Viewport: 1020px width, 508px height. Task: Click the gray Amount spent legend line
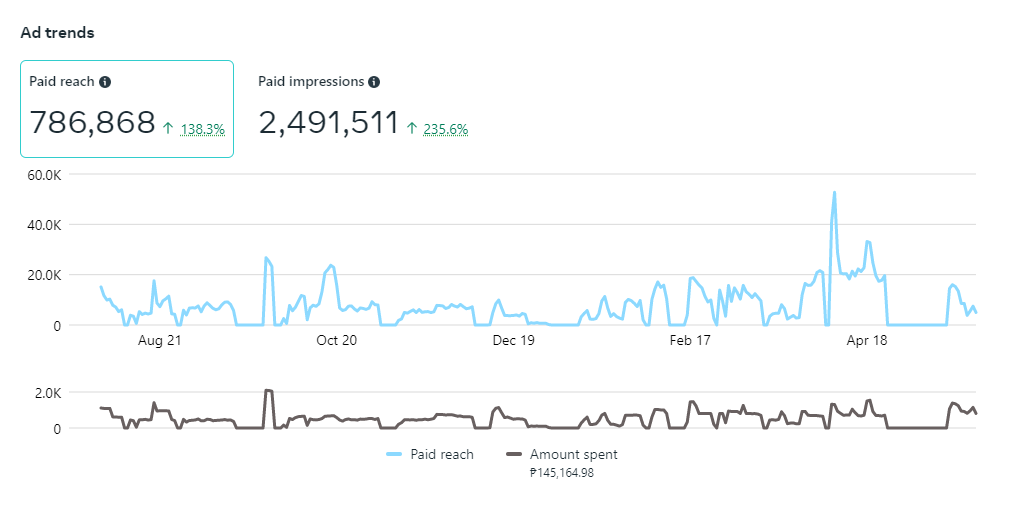coord(515,454)
